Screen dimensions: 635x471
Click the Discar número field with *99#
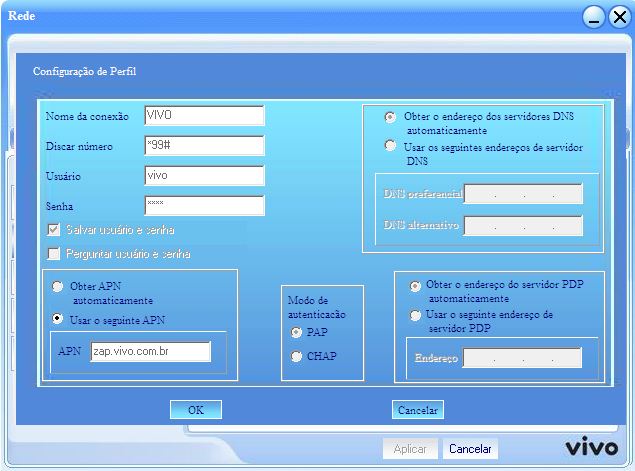(204, 145)
